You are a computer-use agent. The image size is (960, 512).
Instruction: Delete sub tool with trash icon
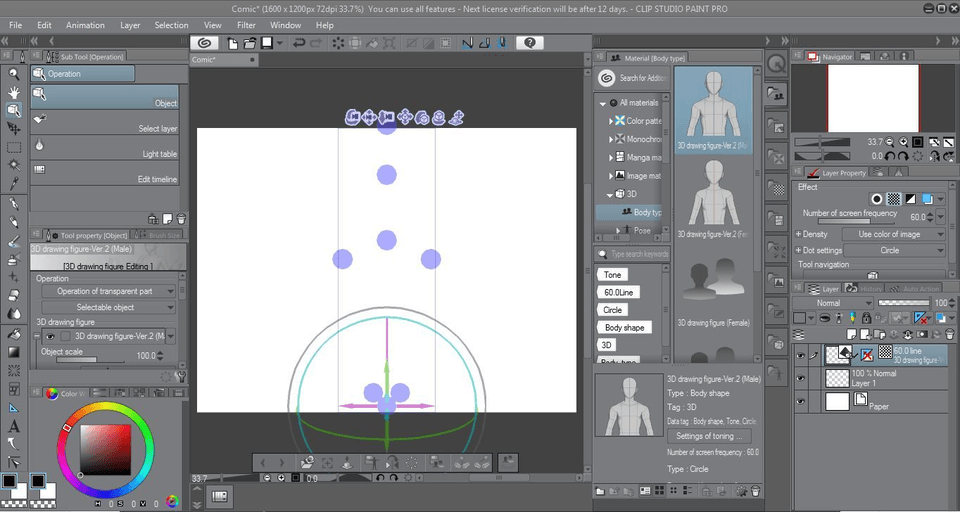click(x=181, y=219)
